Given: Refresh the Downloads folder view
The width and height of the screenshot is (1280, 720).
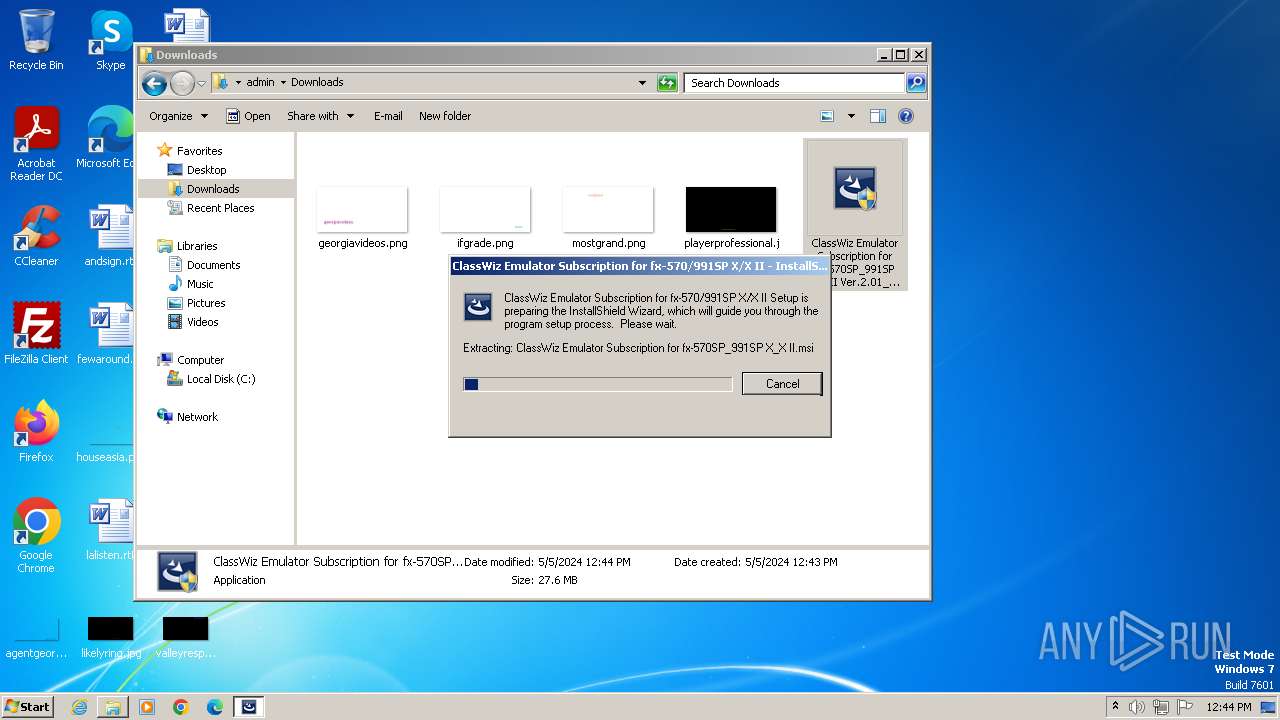Looking at the screenshot, I should tap(667, 83).
